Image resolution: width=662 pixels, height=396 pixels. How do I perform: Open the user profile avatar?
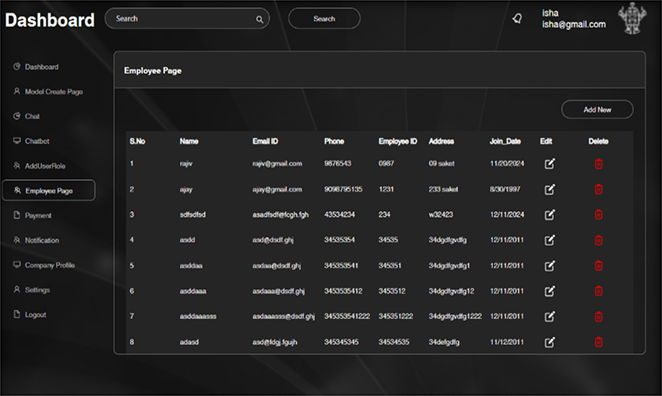coord(632,19)
